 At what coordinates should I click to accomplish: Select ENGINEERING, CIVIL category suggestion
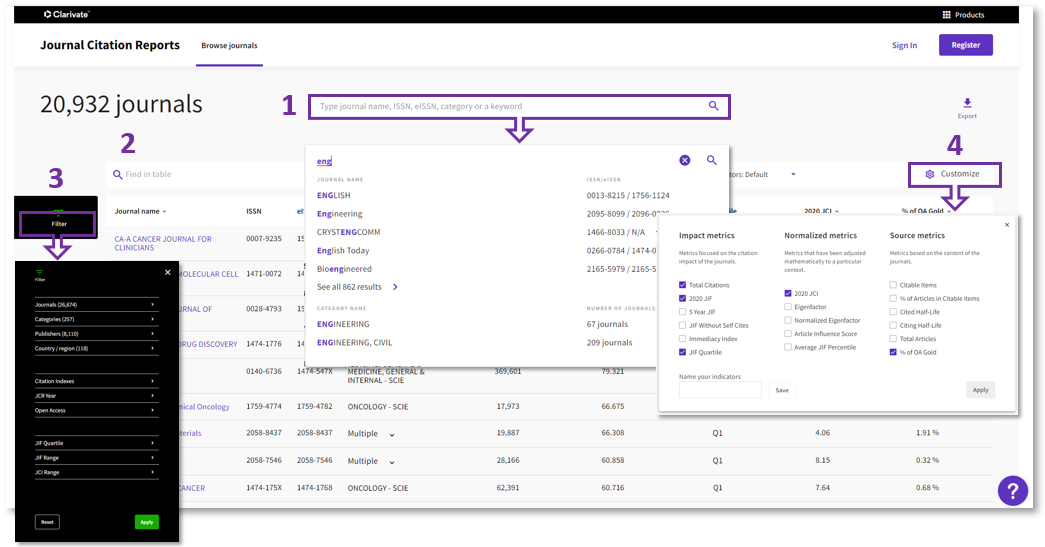[x=357, y=343]
